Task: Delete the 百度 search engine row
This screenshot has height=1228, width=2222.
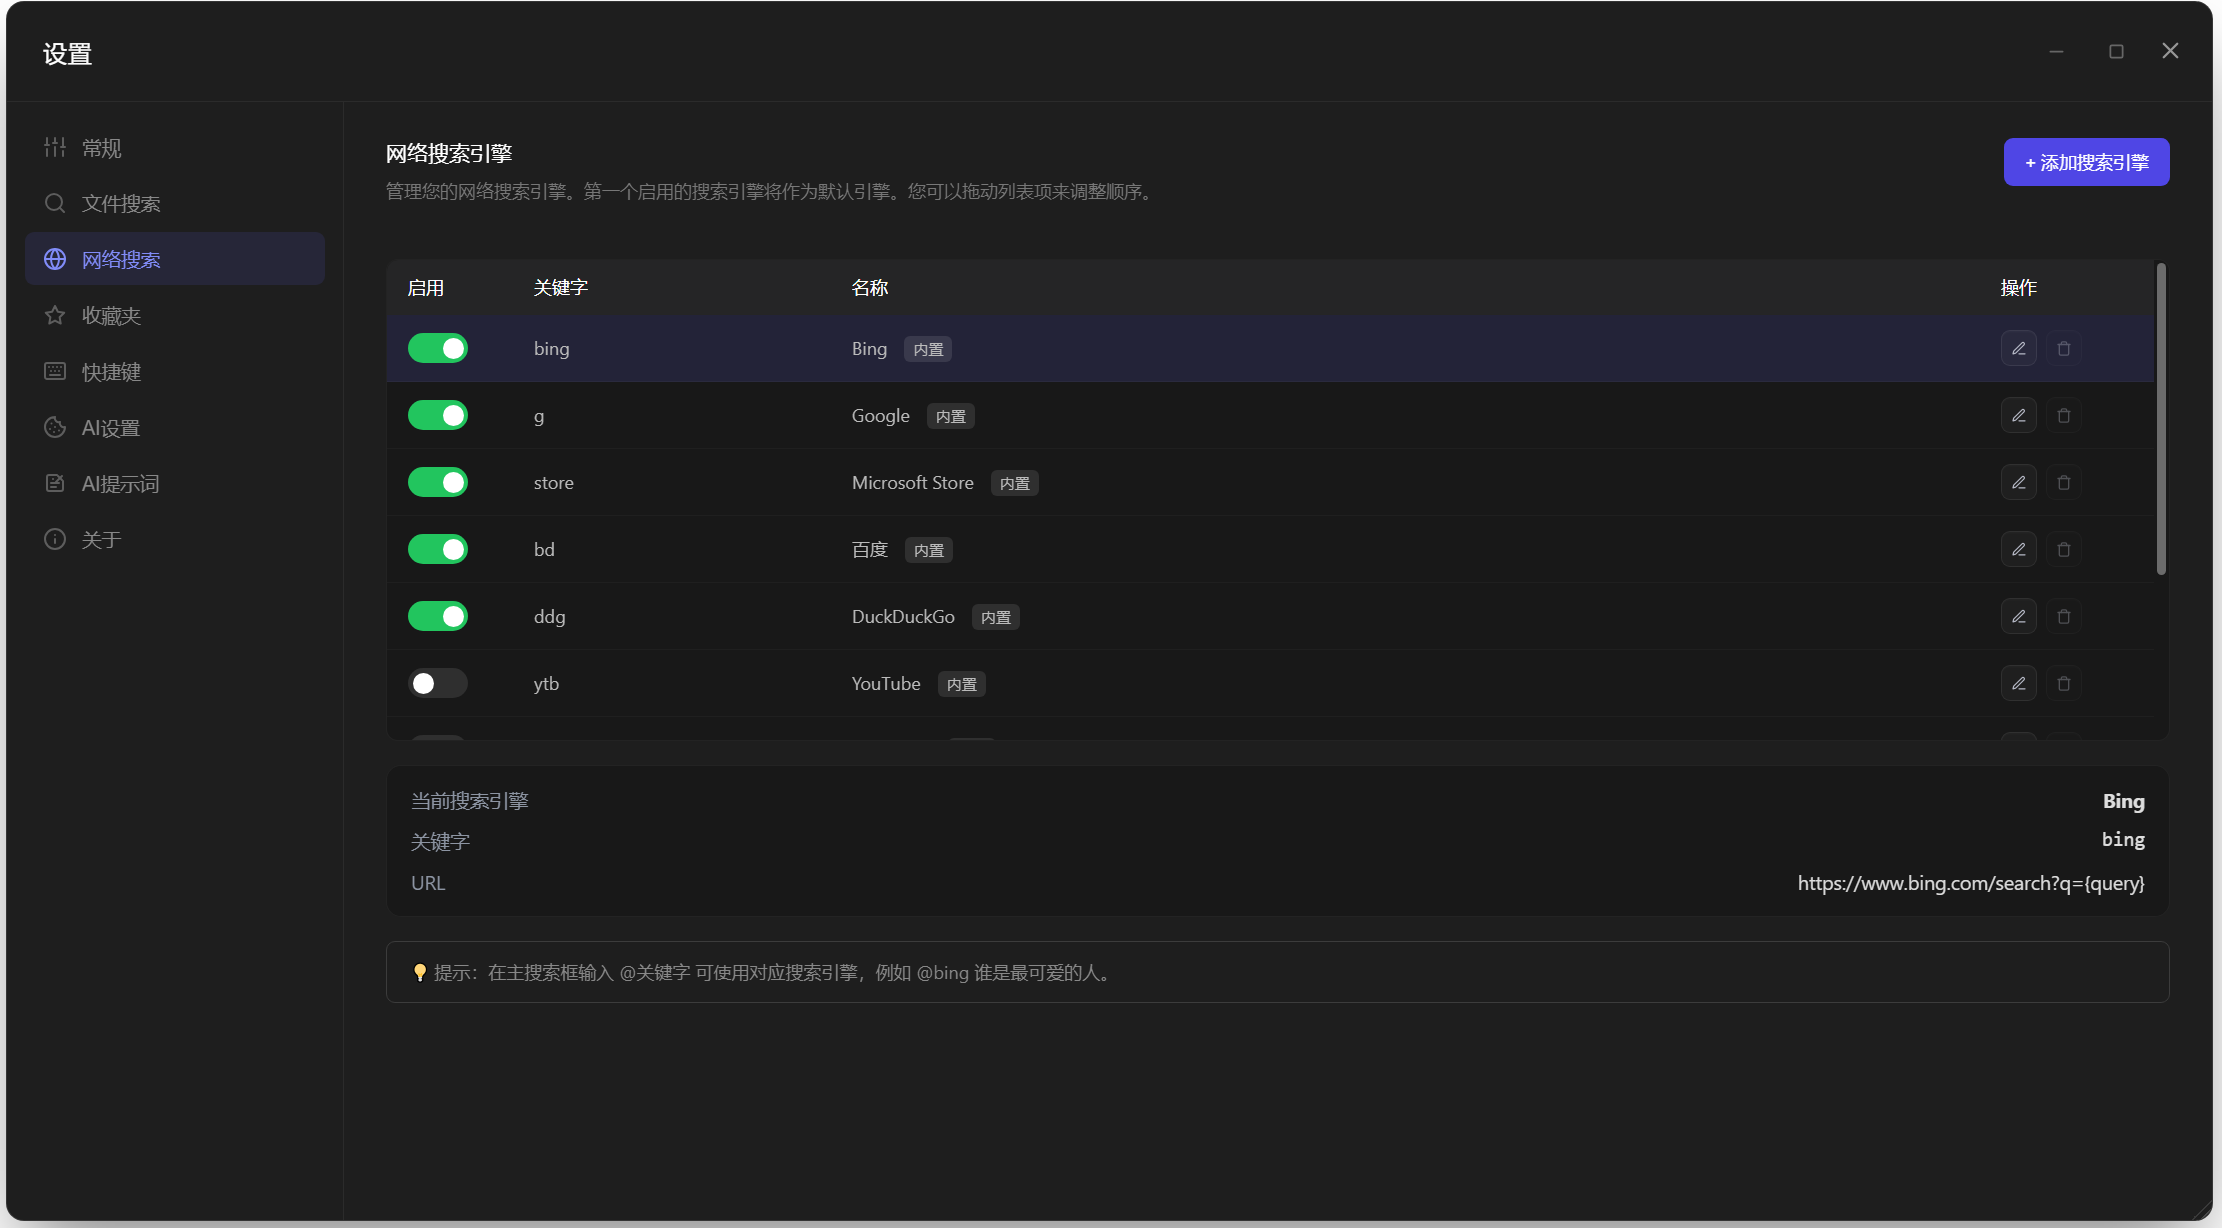Action: [2063, 549]
